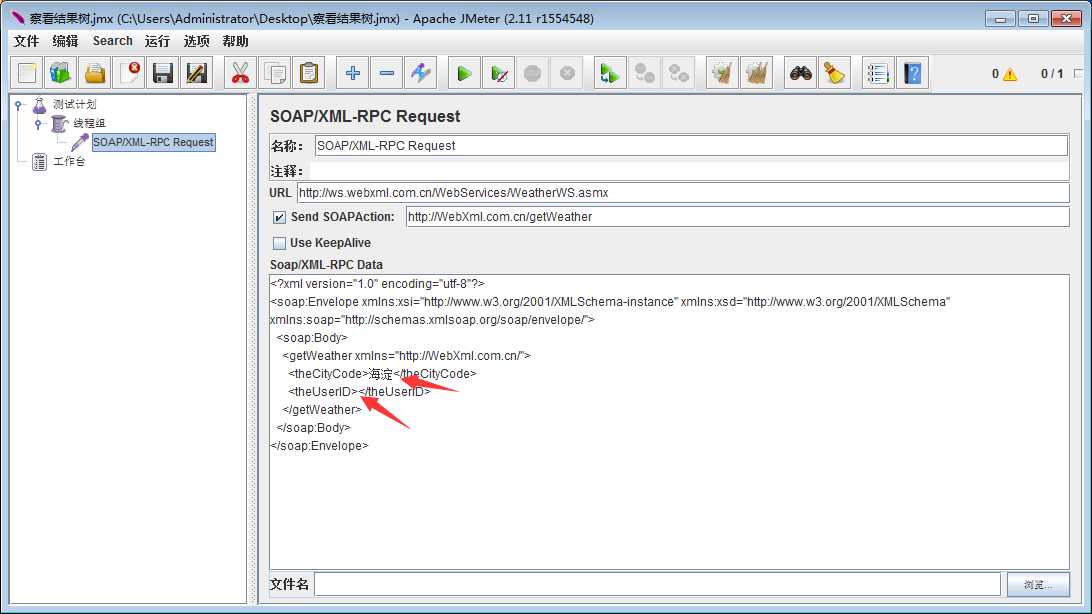The image size is (1092, 614).
Task: Clear all results with double broom icon
Action: tap(756, 72)
